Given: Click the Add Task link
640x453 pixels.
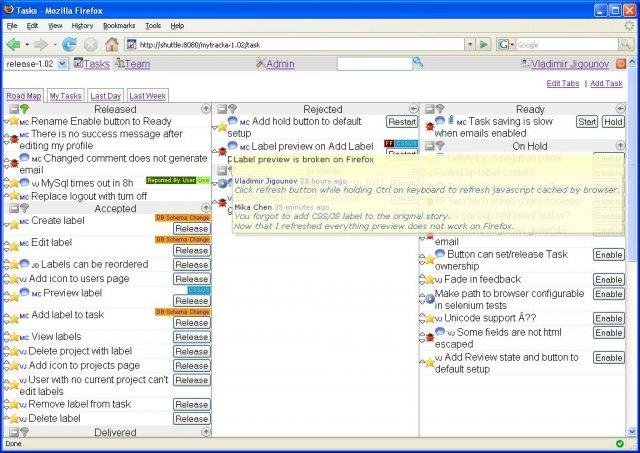Looking at the screenshot, I should click(606, 83).
